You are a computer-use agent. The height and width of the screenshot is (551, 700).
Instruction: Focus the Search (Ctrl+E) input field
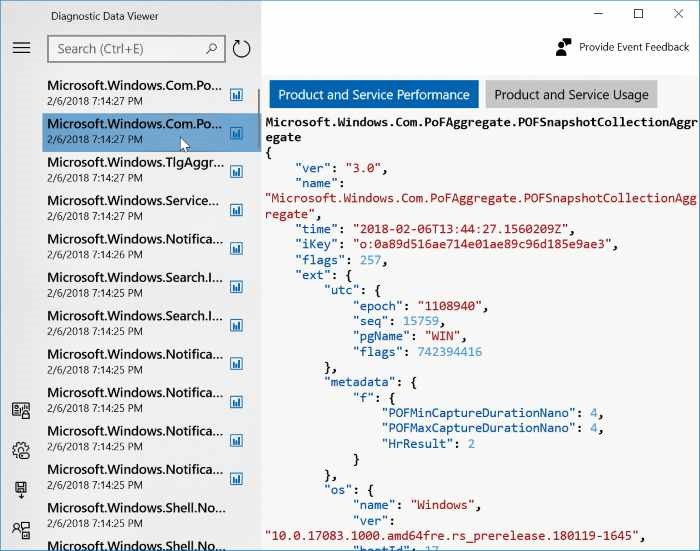pos(128,48)
